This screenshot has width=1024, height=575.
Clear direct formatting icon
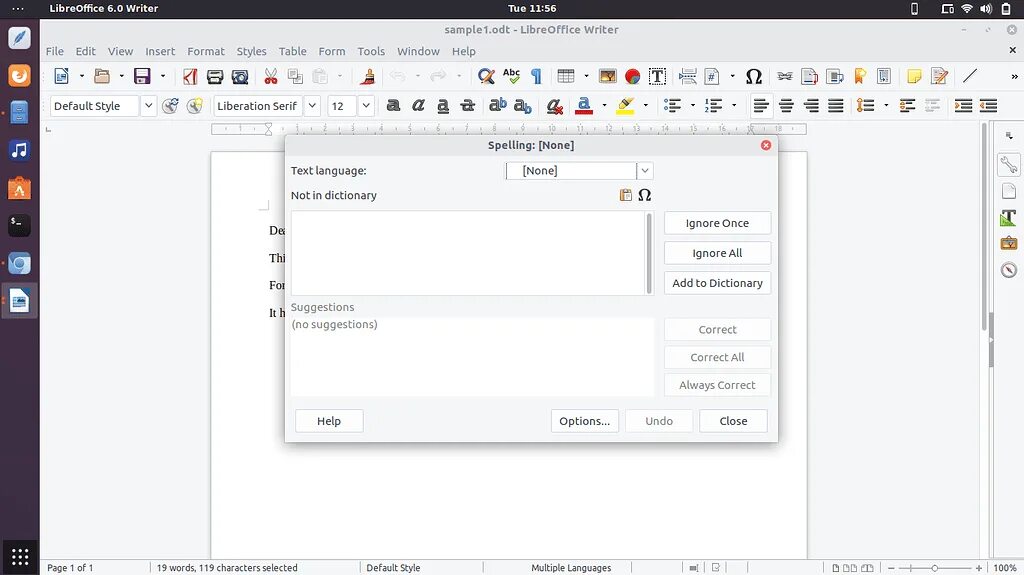coord(554,106)
